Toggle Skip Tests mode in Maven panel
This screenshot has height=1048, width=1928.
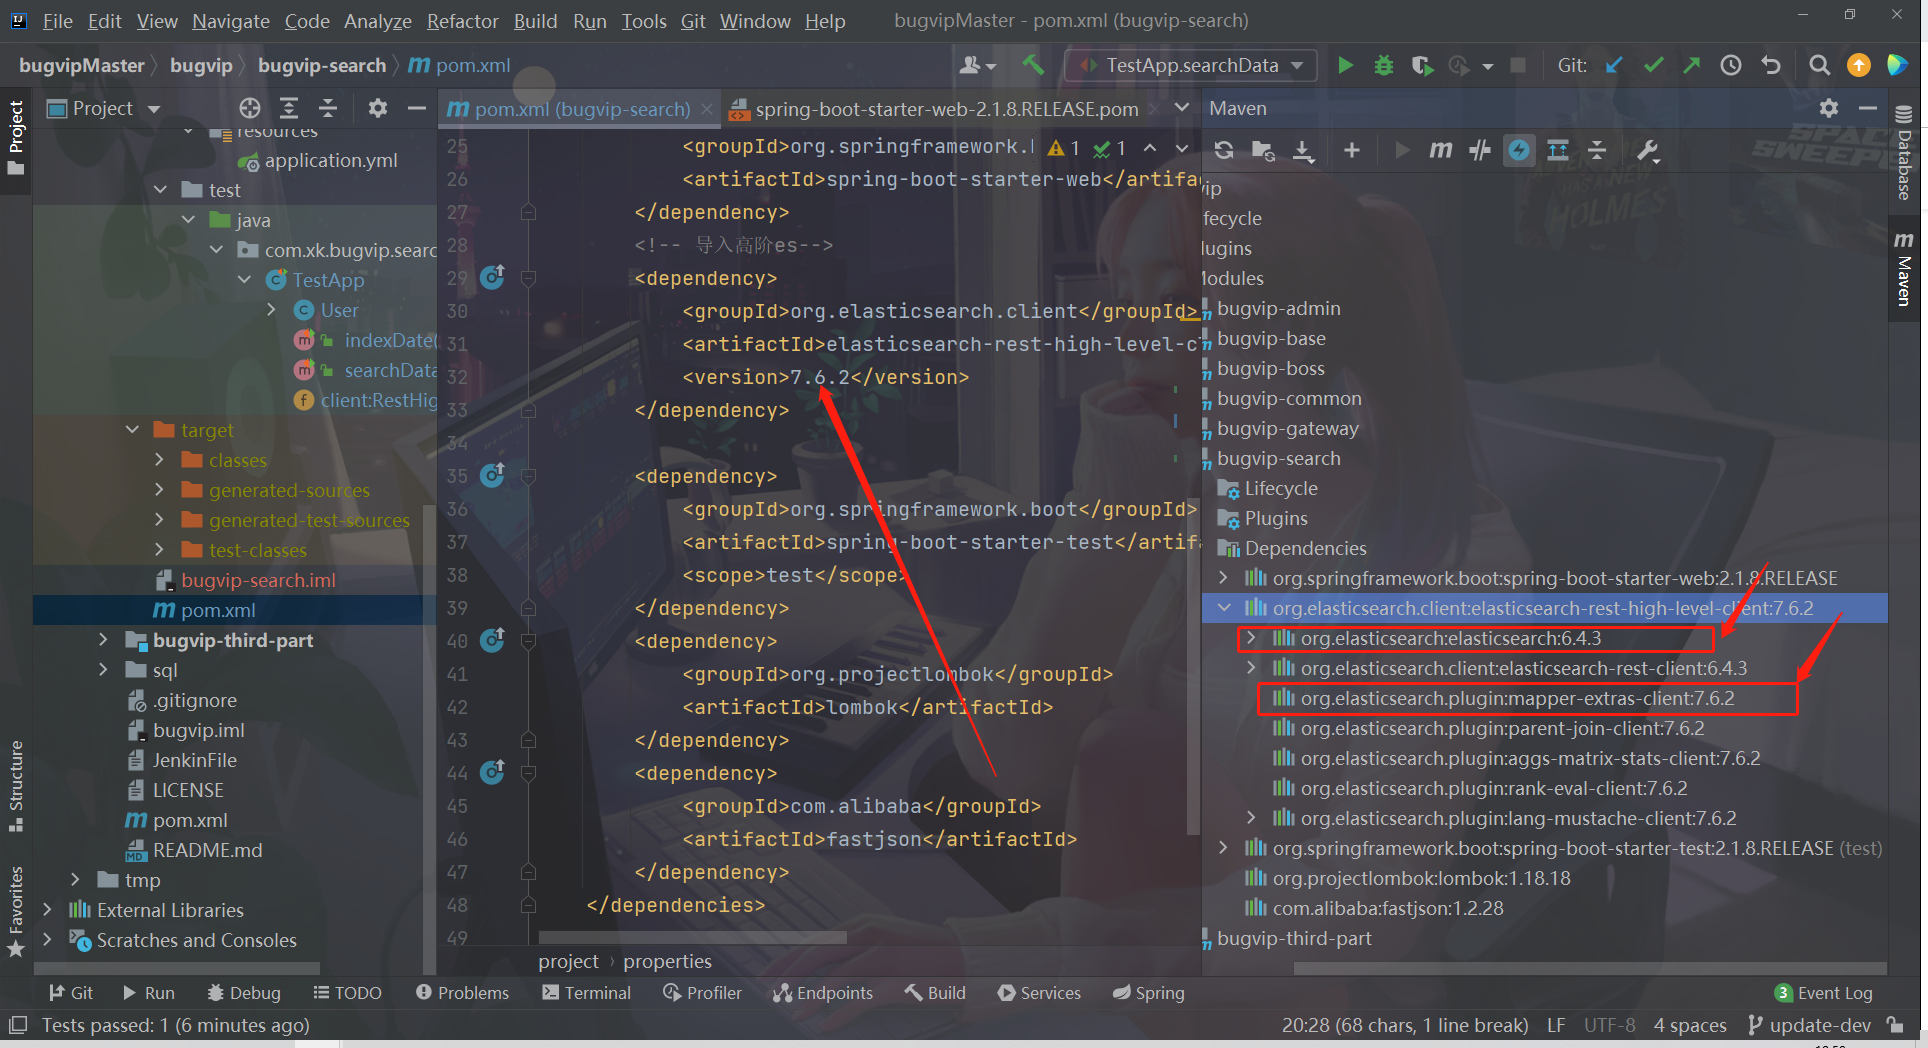point(1480,150)
